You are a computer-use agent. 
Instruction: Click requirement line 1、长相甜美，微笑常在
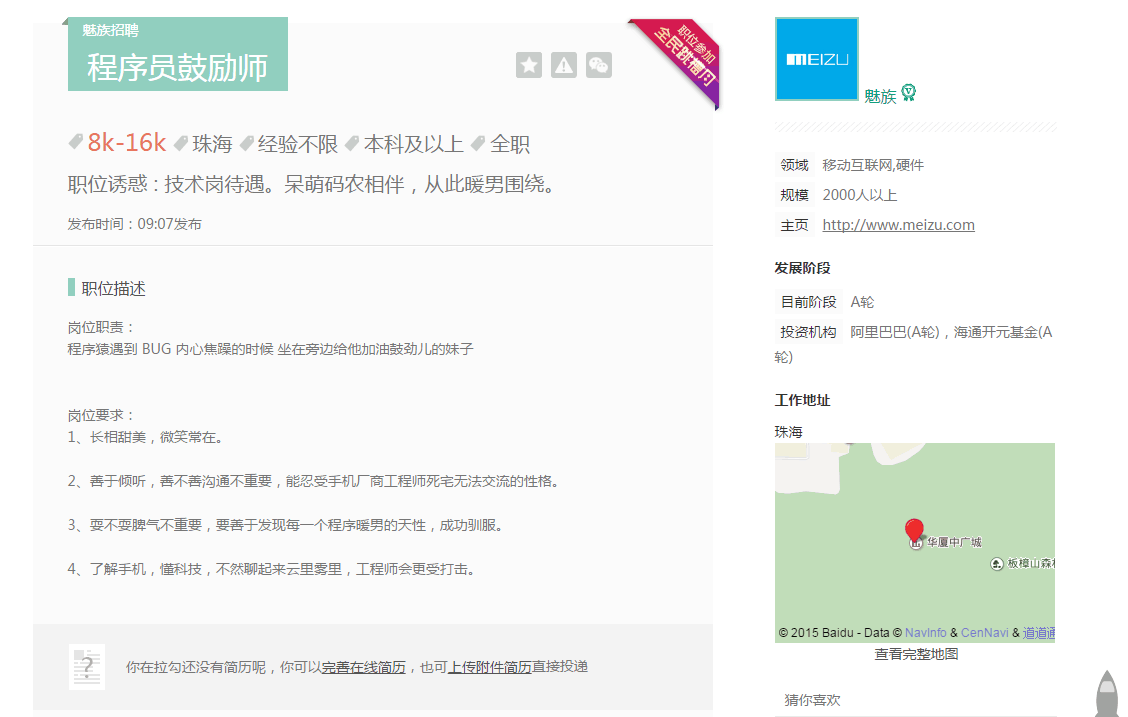[x=147, y=437]
